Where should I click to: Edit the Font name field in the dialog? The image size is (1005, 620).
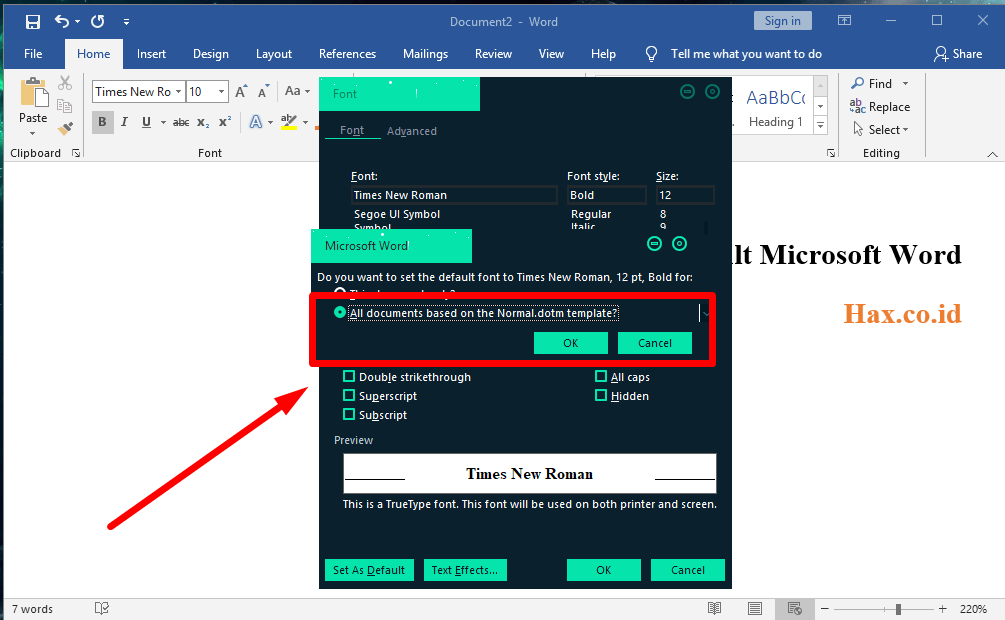[x=454, y=195]
